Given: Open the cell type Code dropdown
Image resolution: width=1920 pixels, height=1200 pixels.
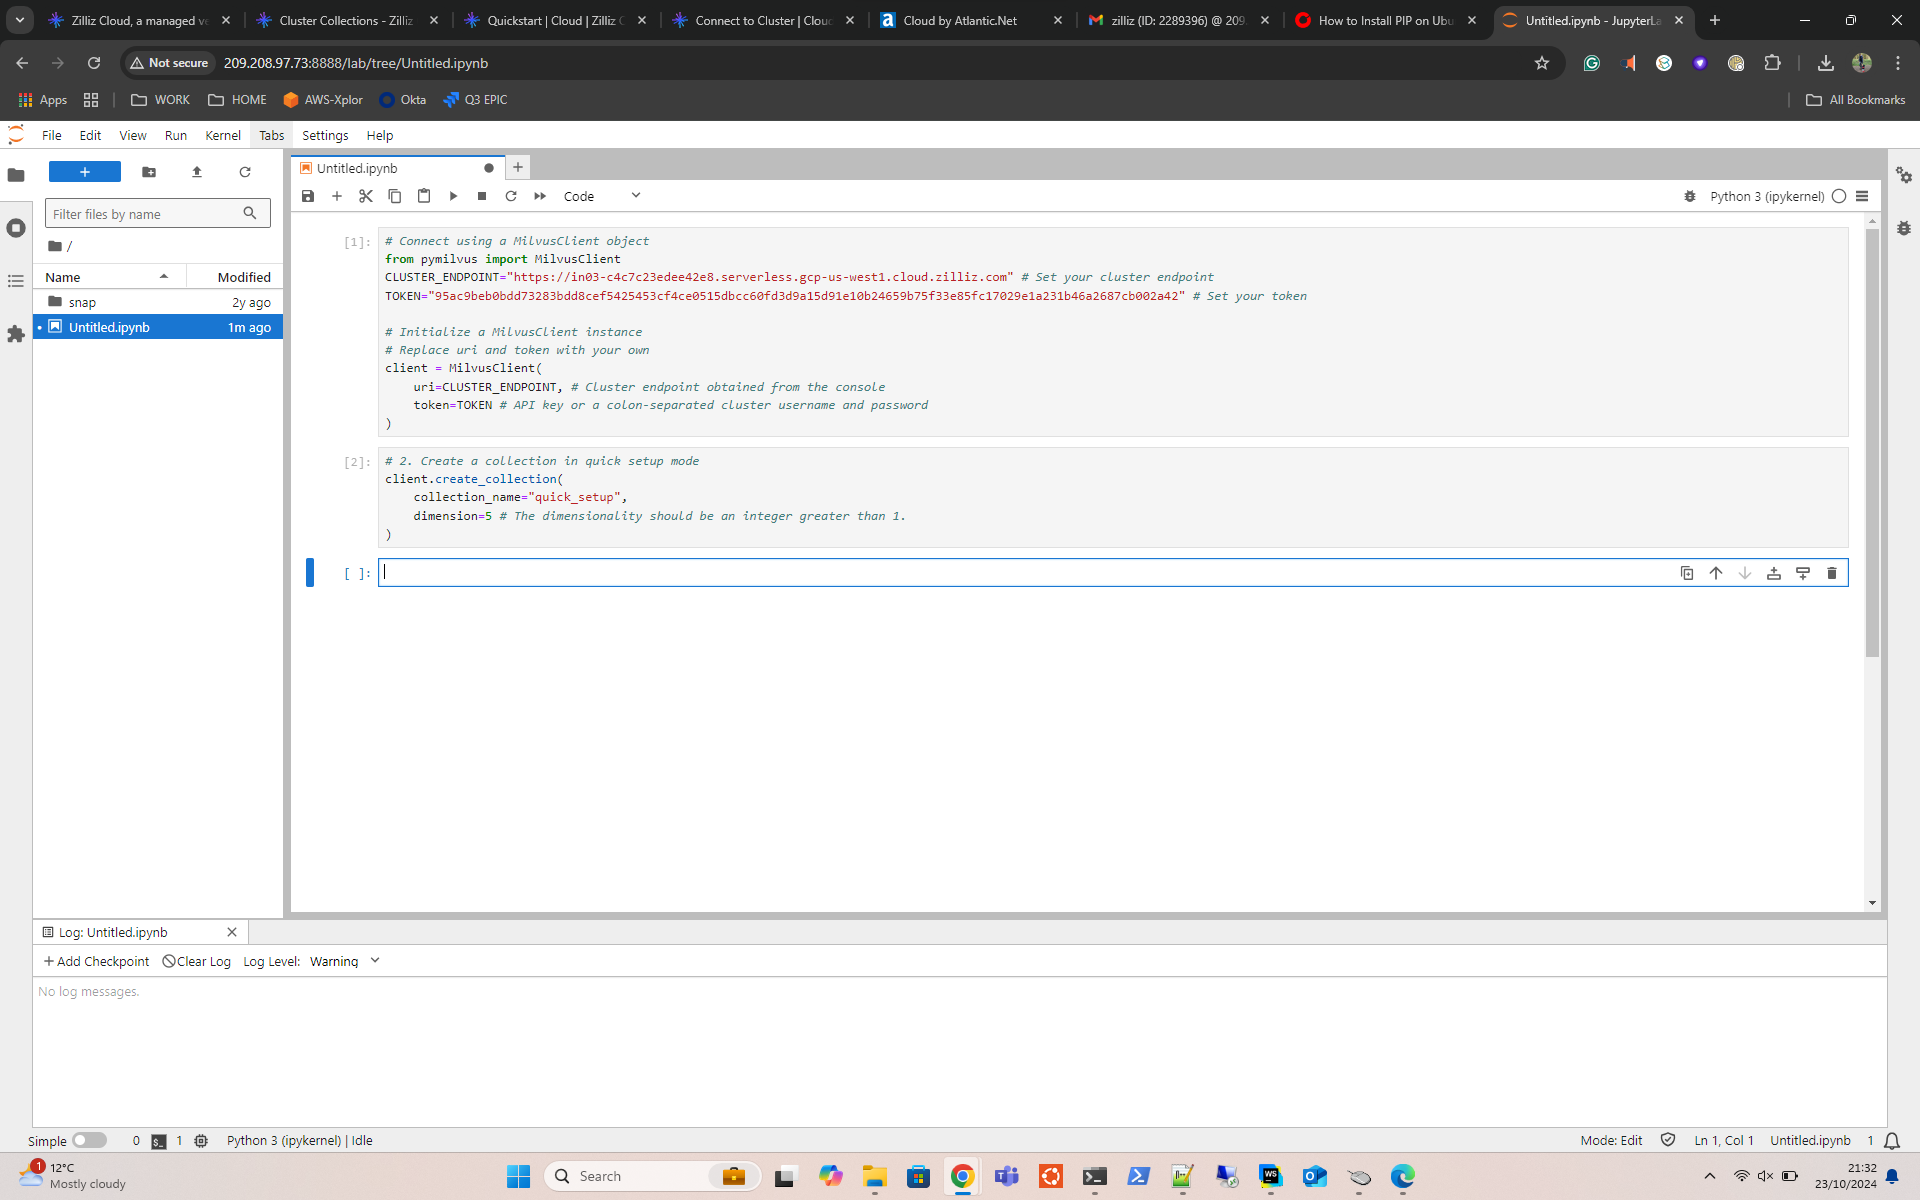Looking at the screenshot, I should (x=601, y=196).
